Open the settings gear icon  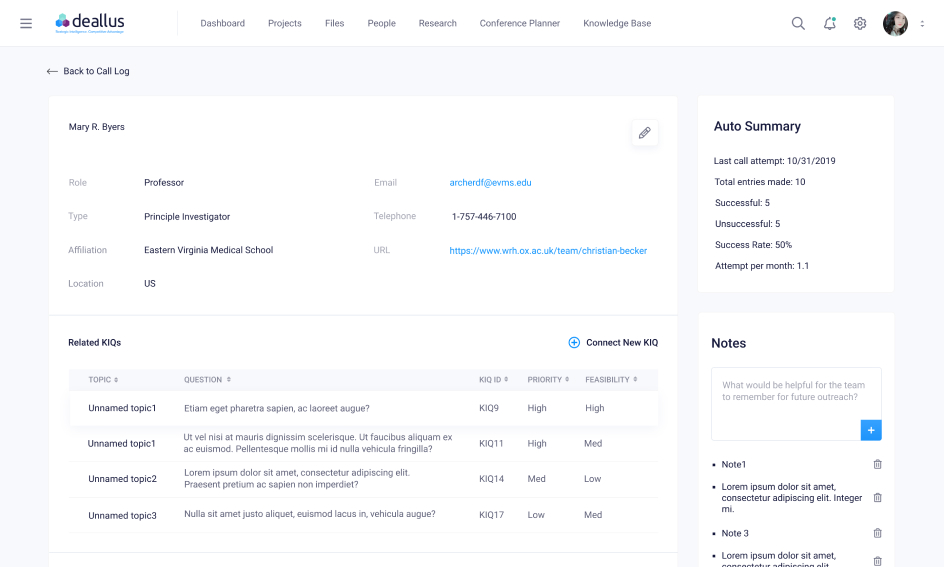pos(860,23)
